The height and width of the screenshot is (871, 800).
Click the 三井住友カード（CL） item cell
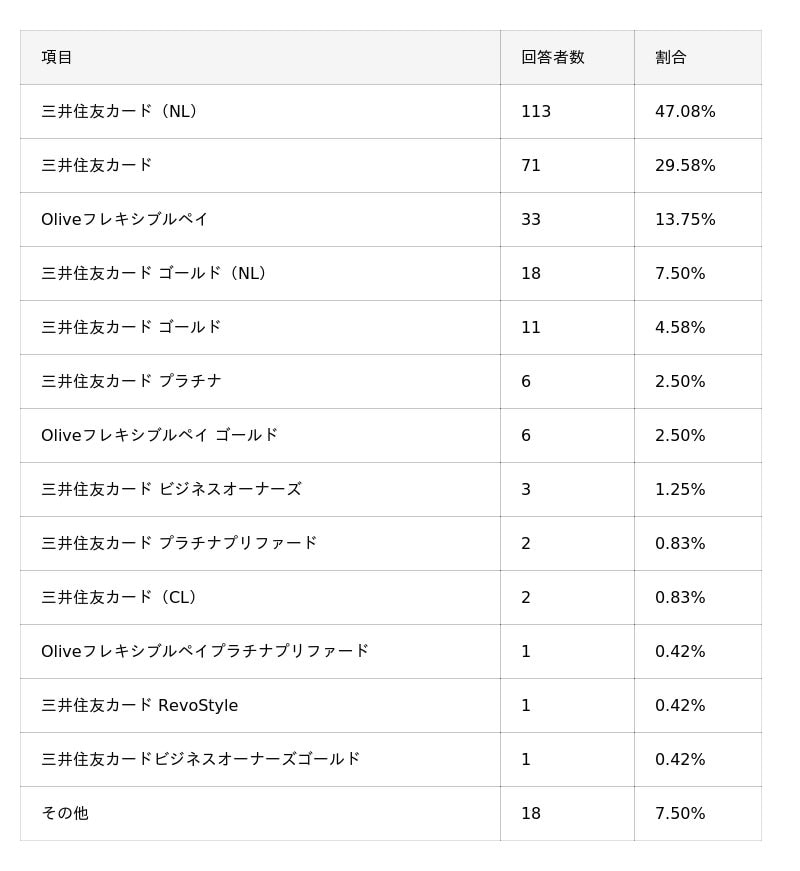(120, 597)
